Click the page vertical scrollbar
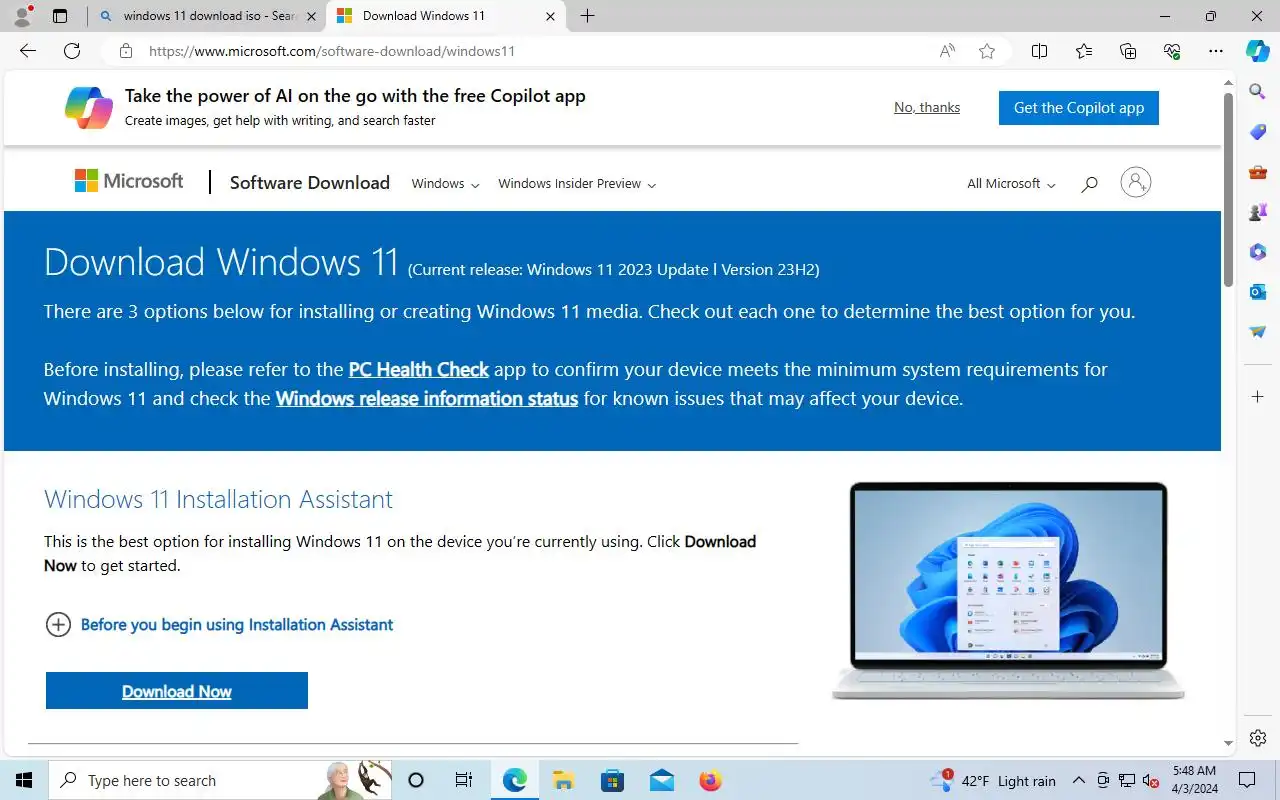1280x800 pixels. 1229,190
